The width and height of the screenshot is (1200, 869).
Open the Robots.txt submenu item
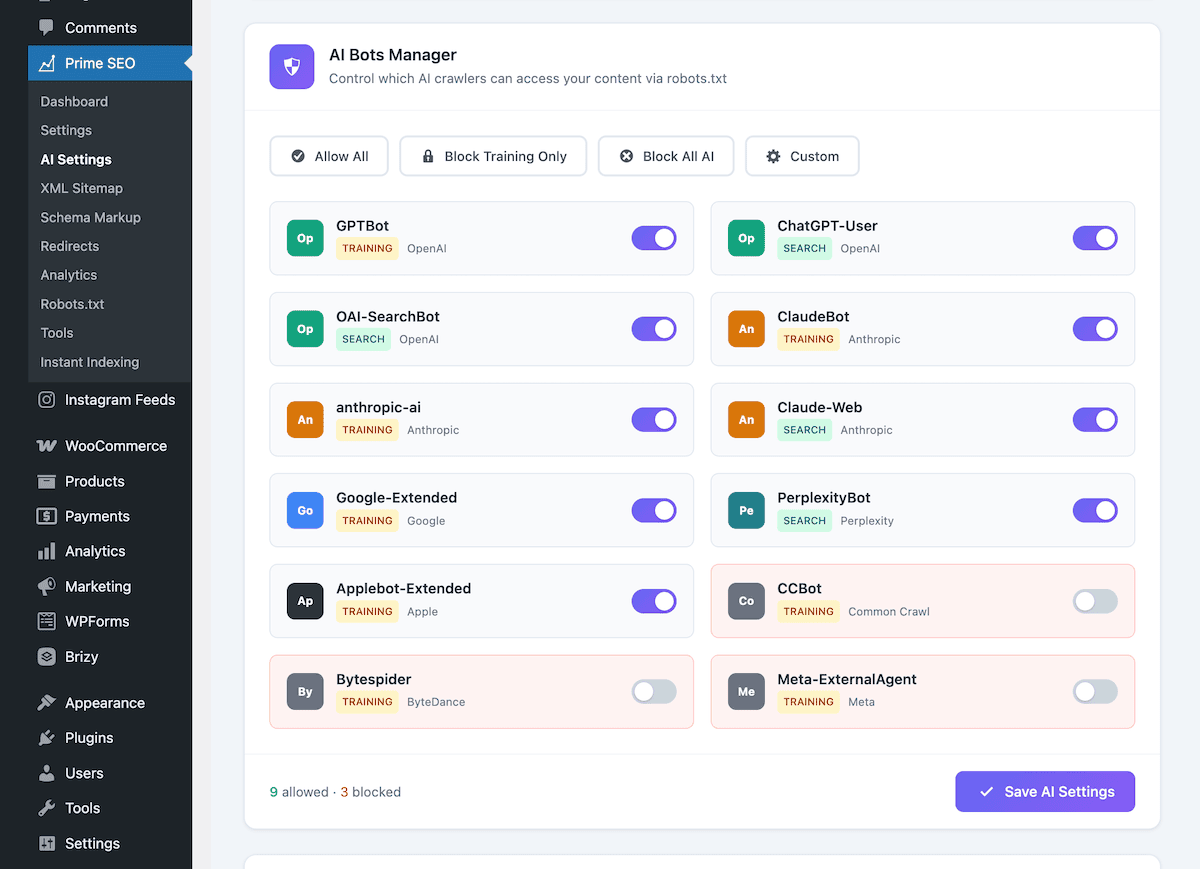click(x=73, y=305)
